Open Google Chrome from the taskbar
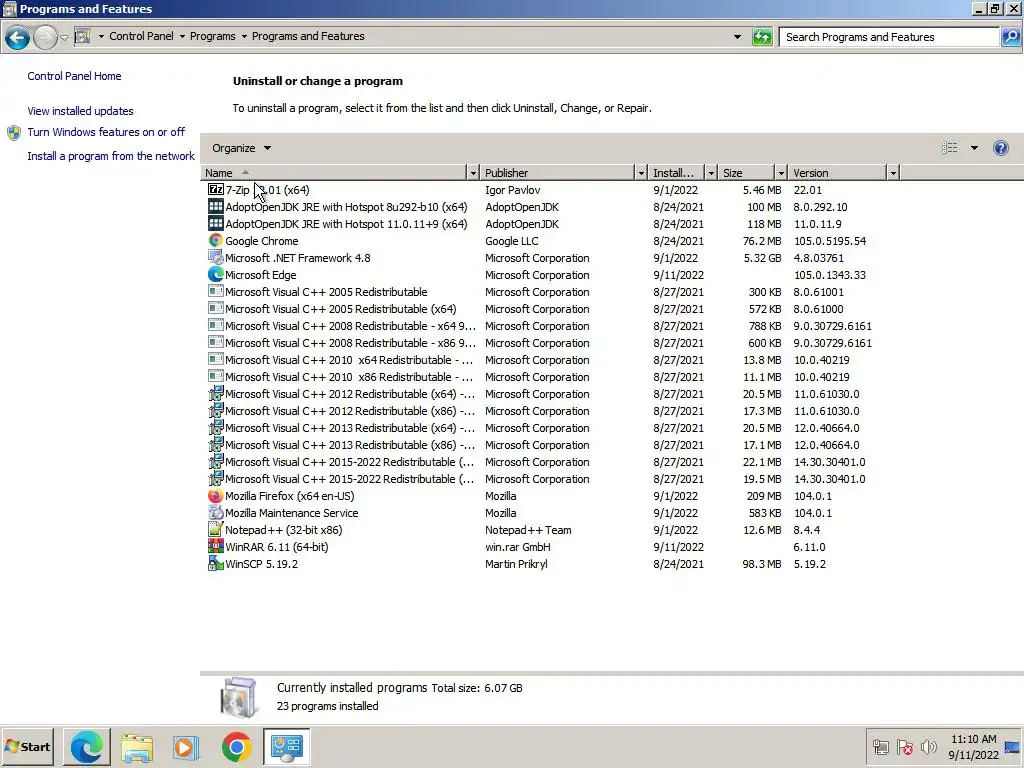The width and height of the screenshot is (1024, 768). click(236, 746)
